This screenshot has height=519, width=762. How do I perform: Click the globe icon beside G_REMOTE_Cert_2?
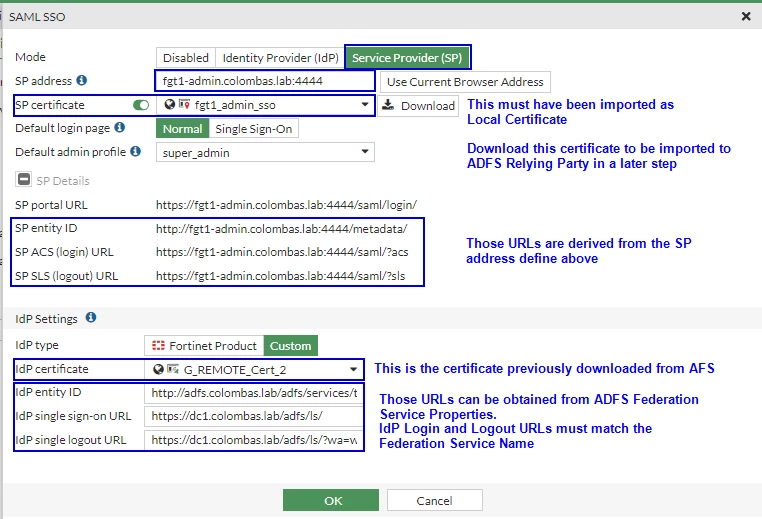click(158, 369)
